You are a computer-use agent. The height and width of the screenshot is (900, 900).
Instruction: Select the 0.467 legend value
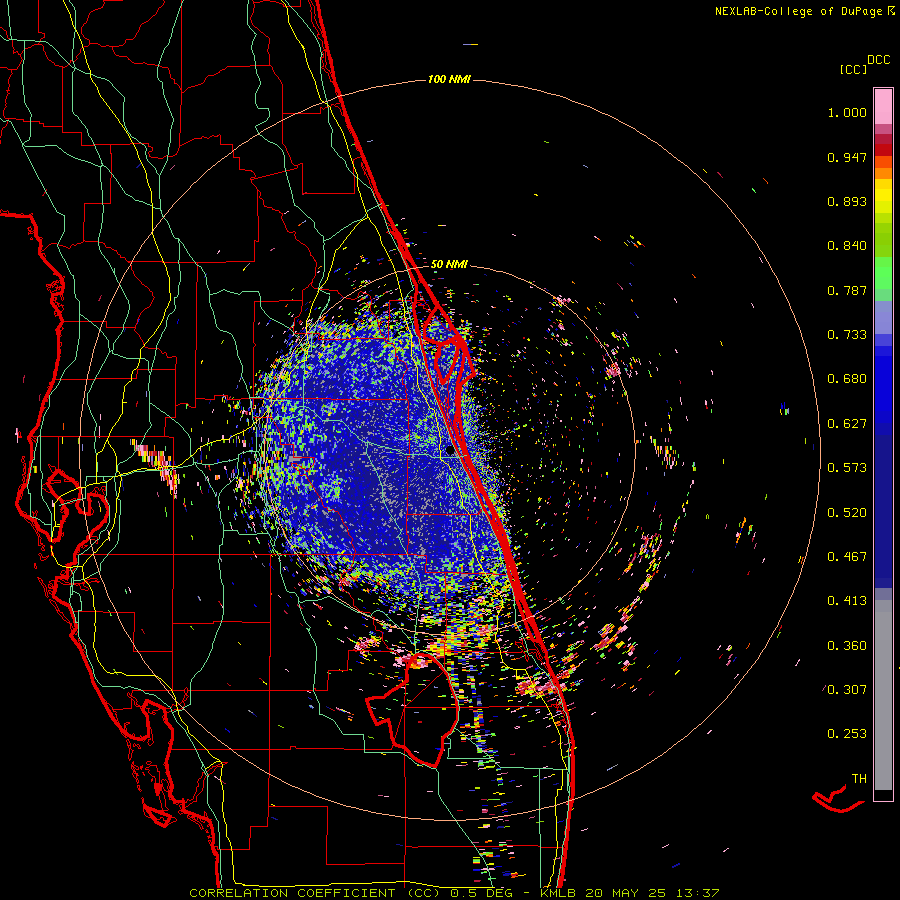[847, 557]
